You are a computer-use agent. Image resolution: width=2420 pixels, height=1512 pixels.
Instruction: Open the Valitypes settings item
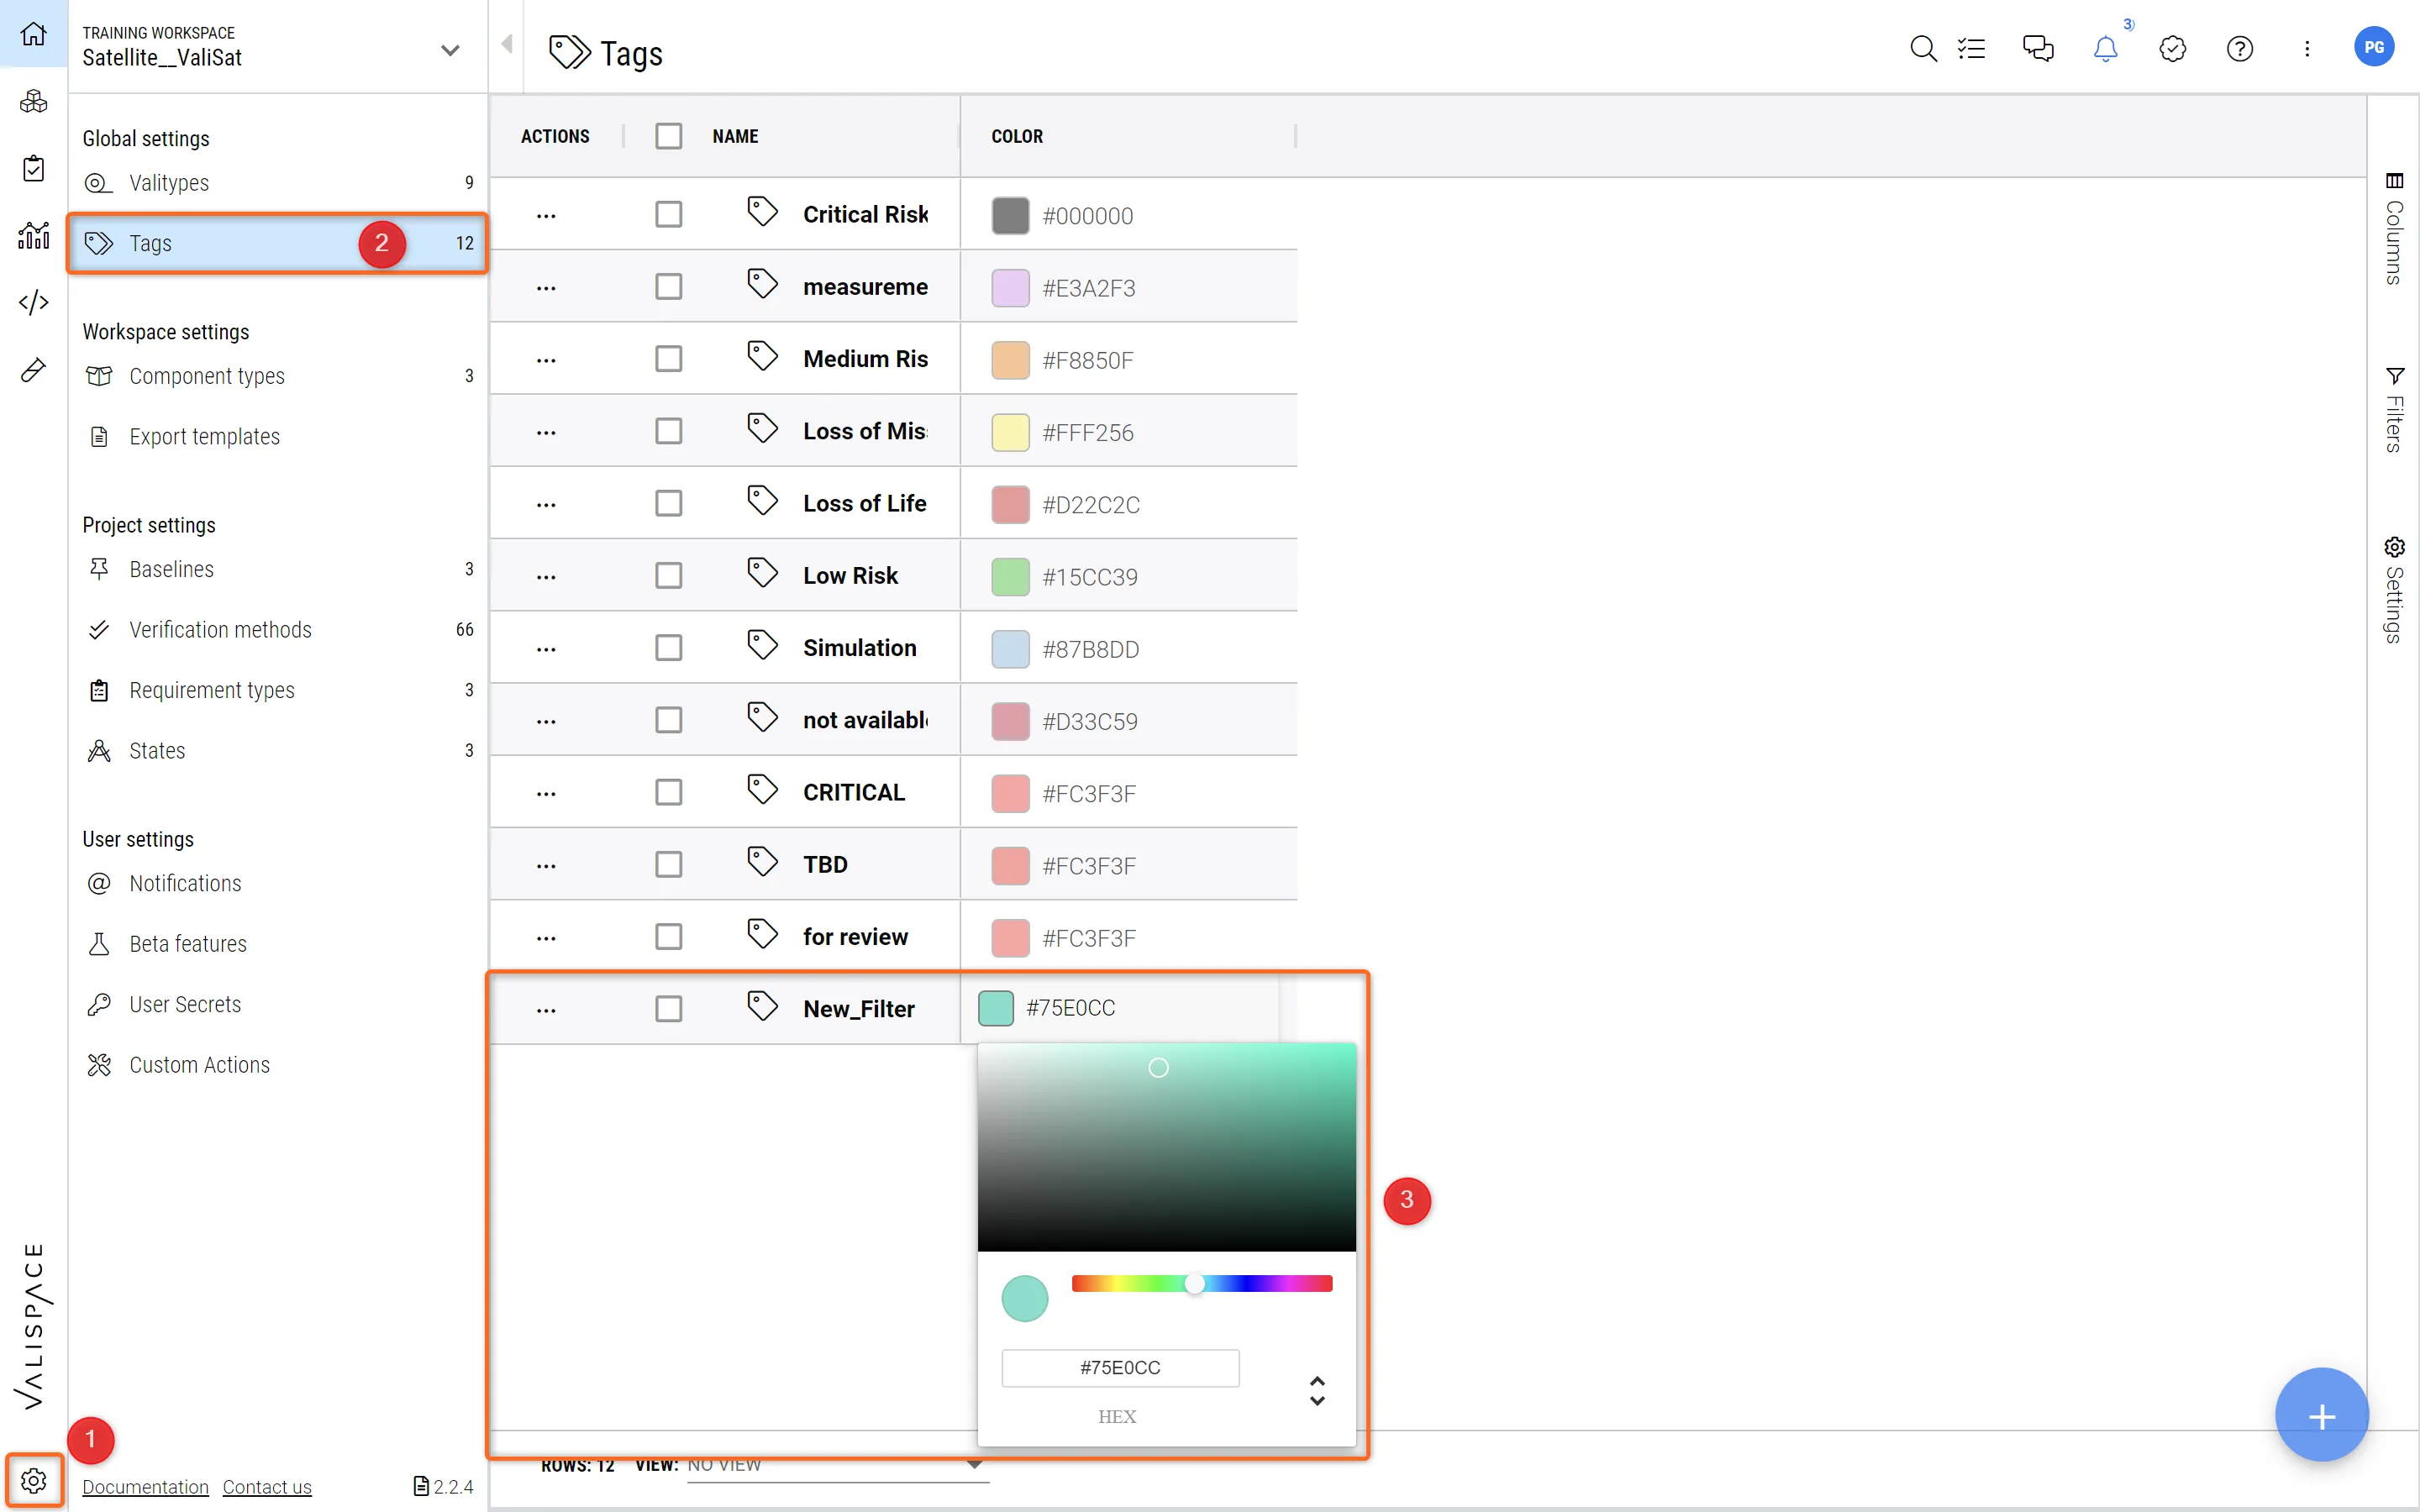pos(169,183)
